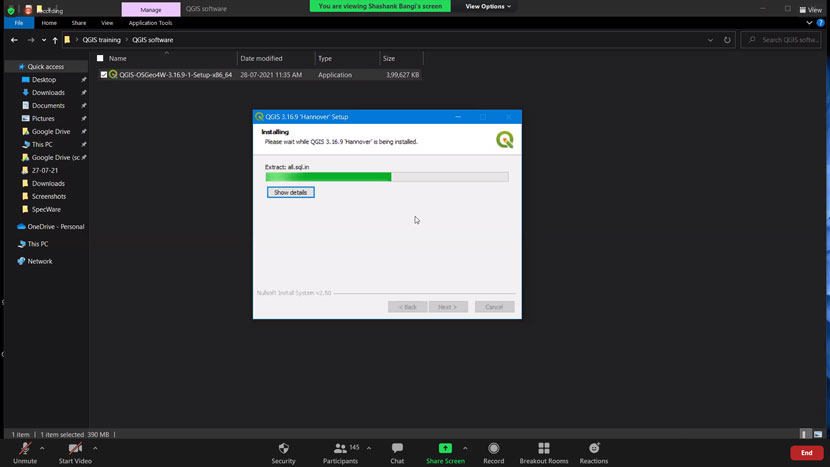Open Application Tools ribbon tab

click(150, 23)
